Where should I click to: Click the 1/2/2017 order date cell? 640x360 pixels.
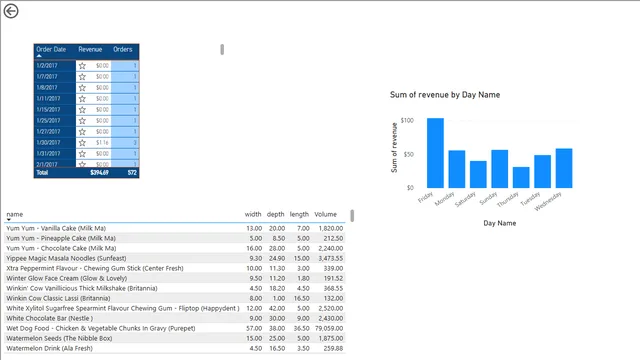pyautogui.click(x=55, y=66)
